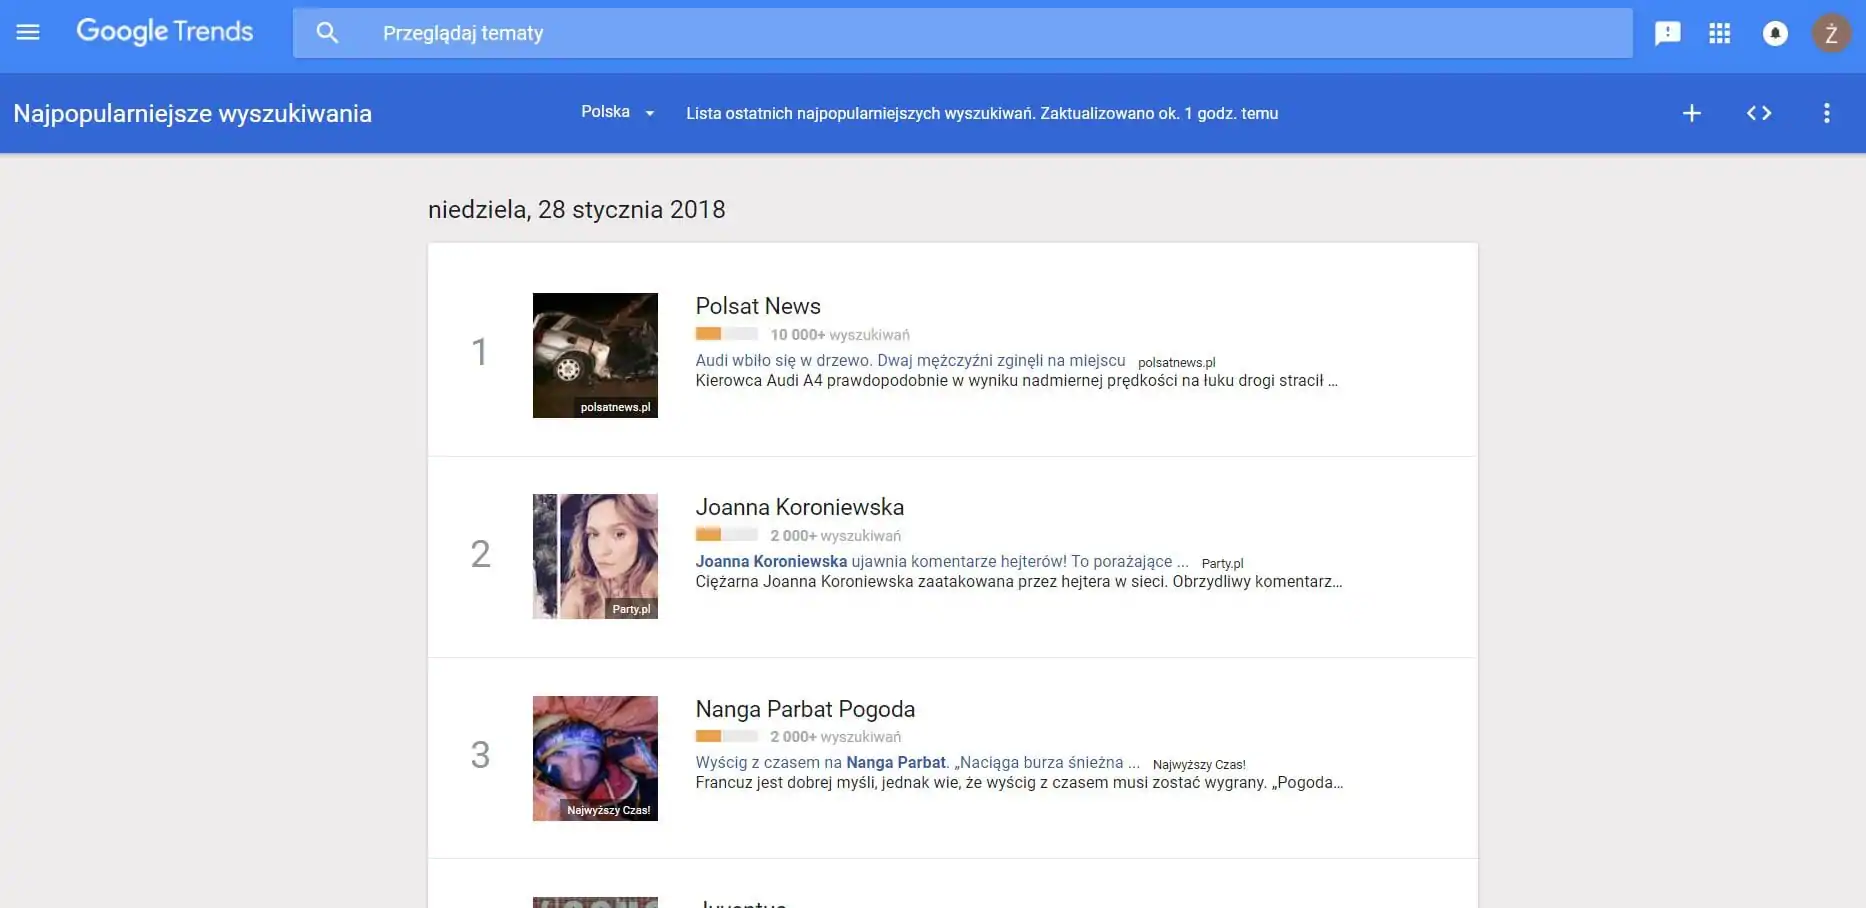Open the Nanga Parbat Najwyższy Czas thumbnail
The width and height of the screenshot is (1866, 908).
click(595, 758)
